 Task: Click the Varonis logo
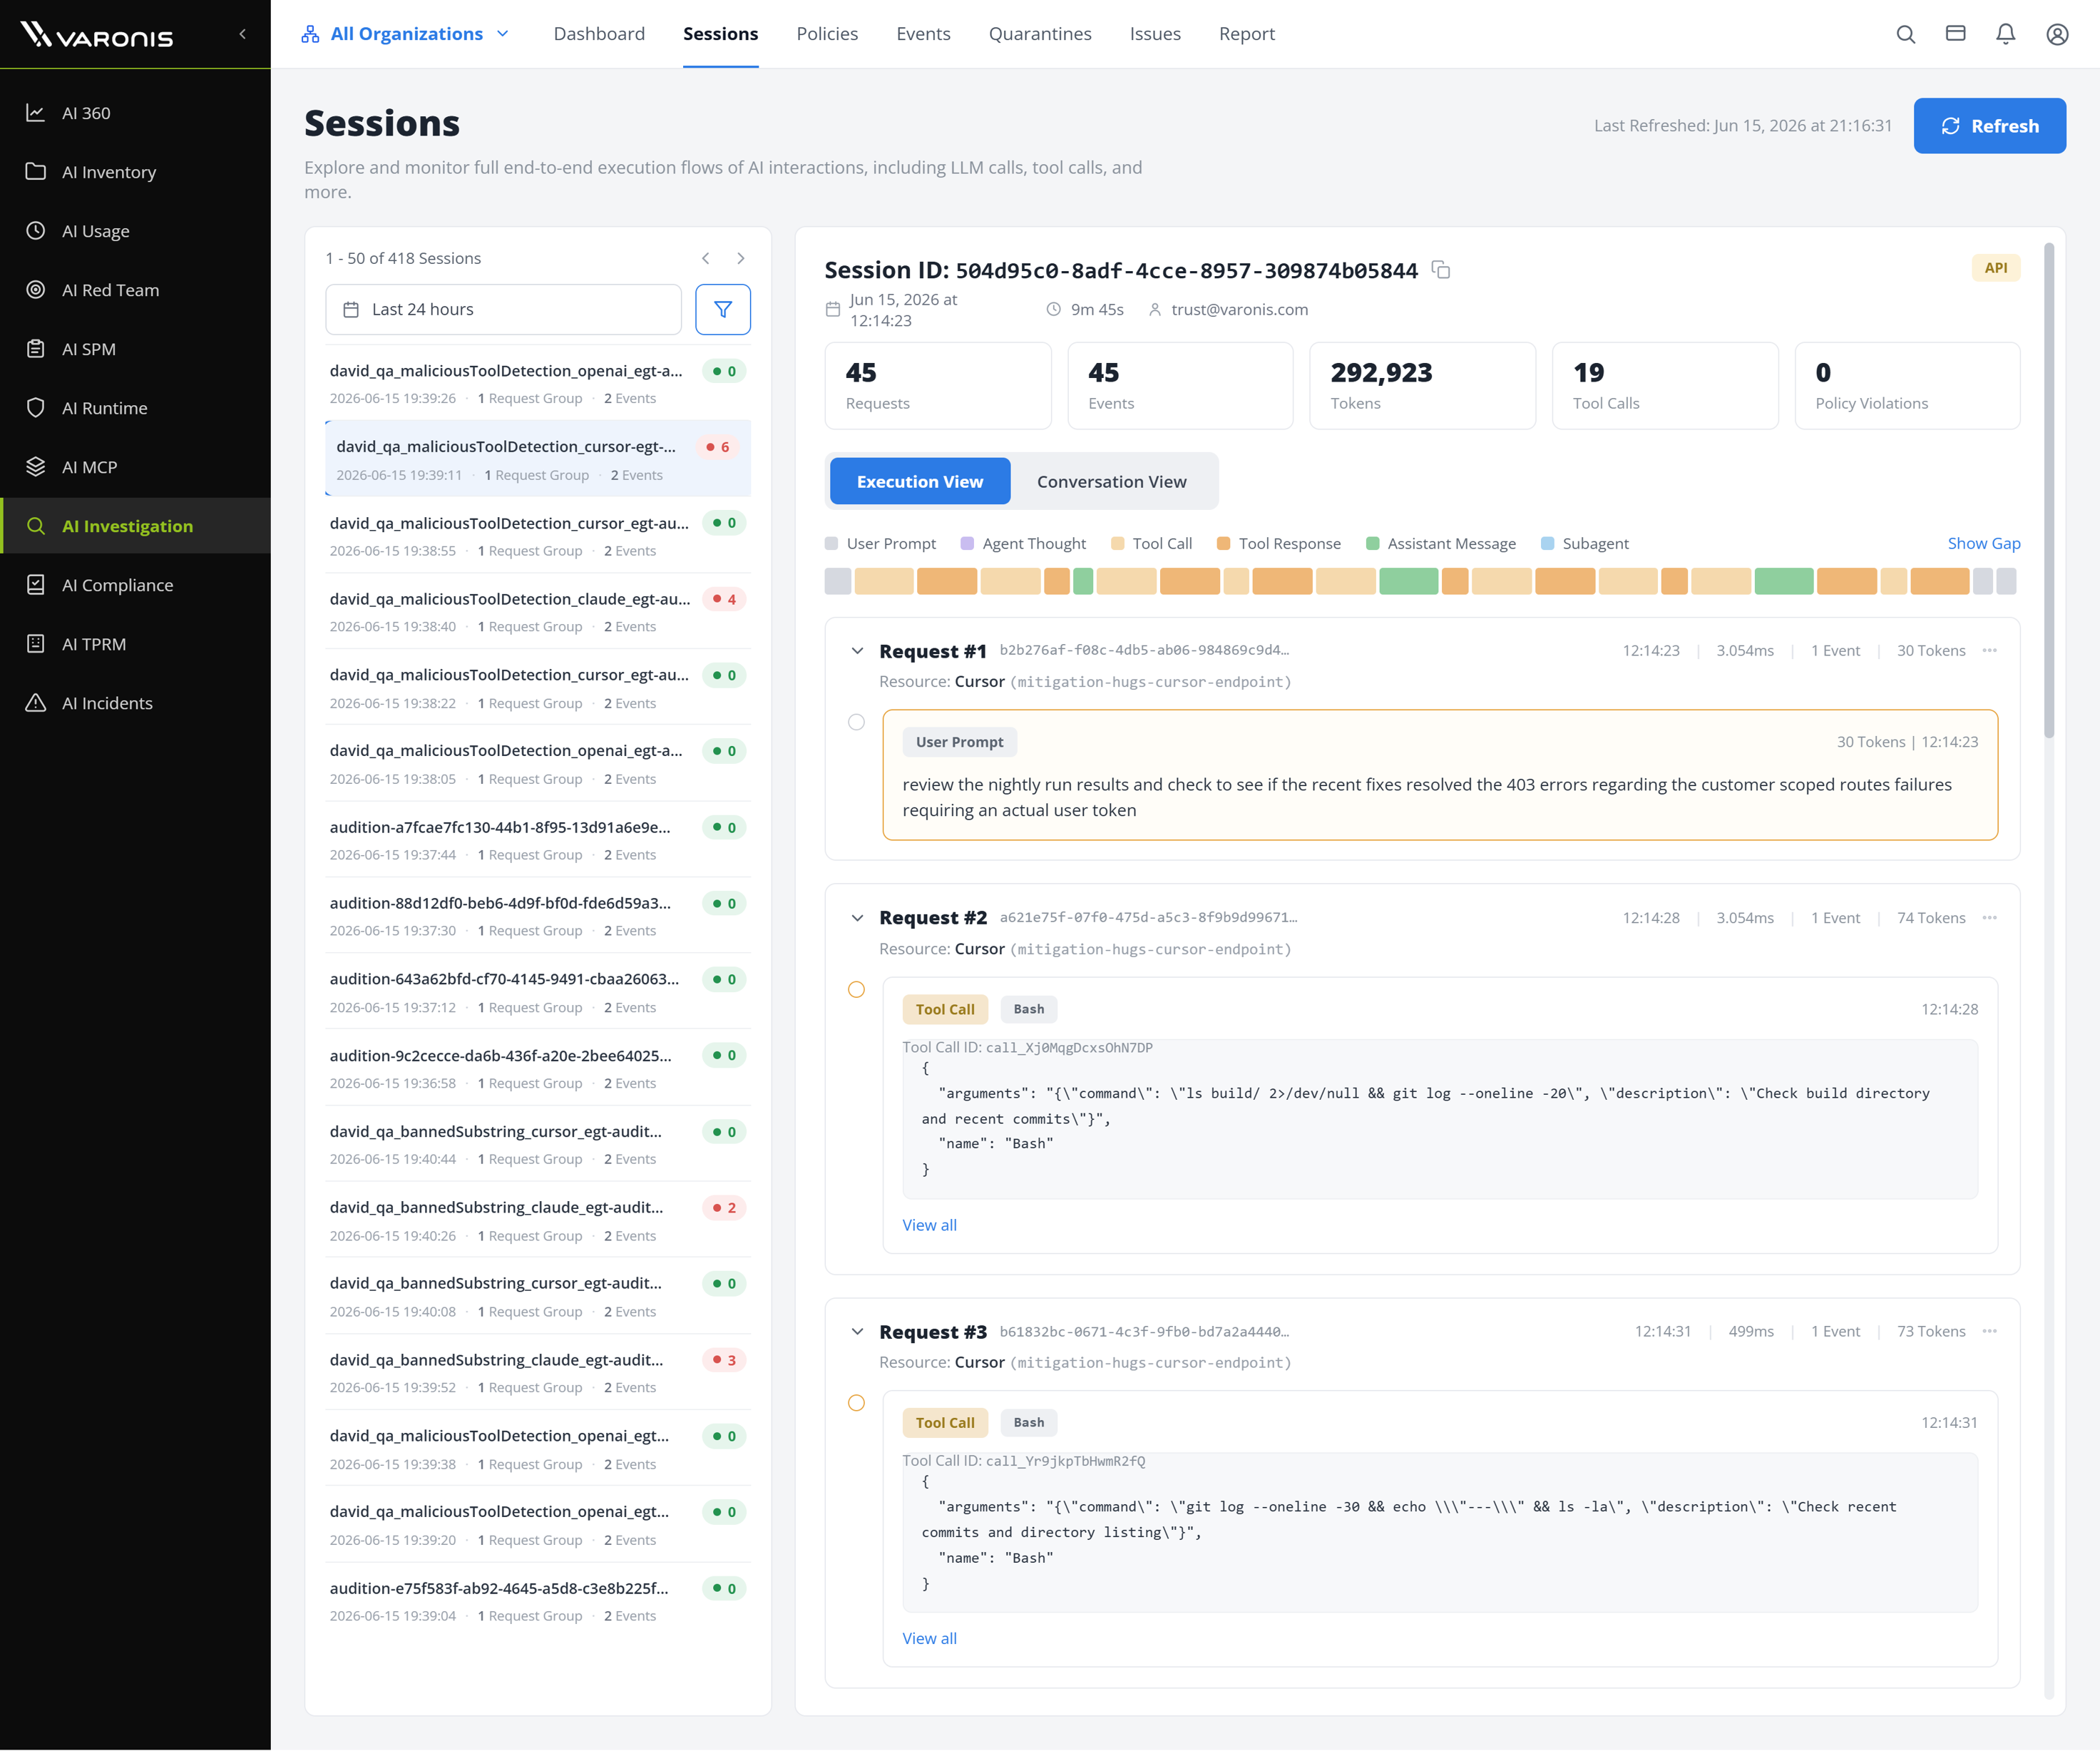(x=97, y=35)
